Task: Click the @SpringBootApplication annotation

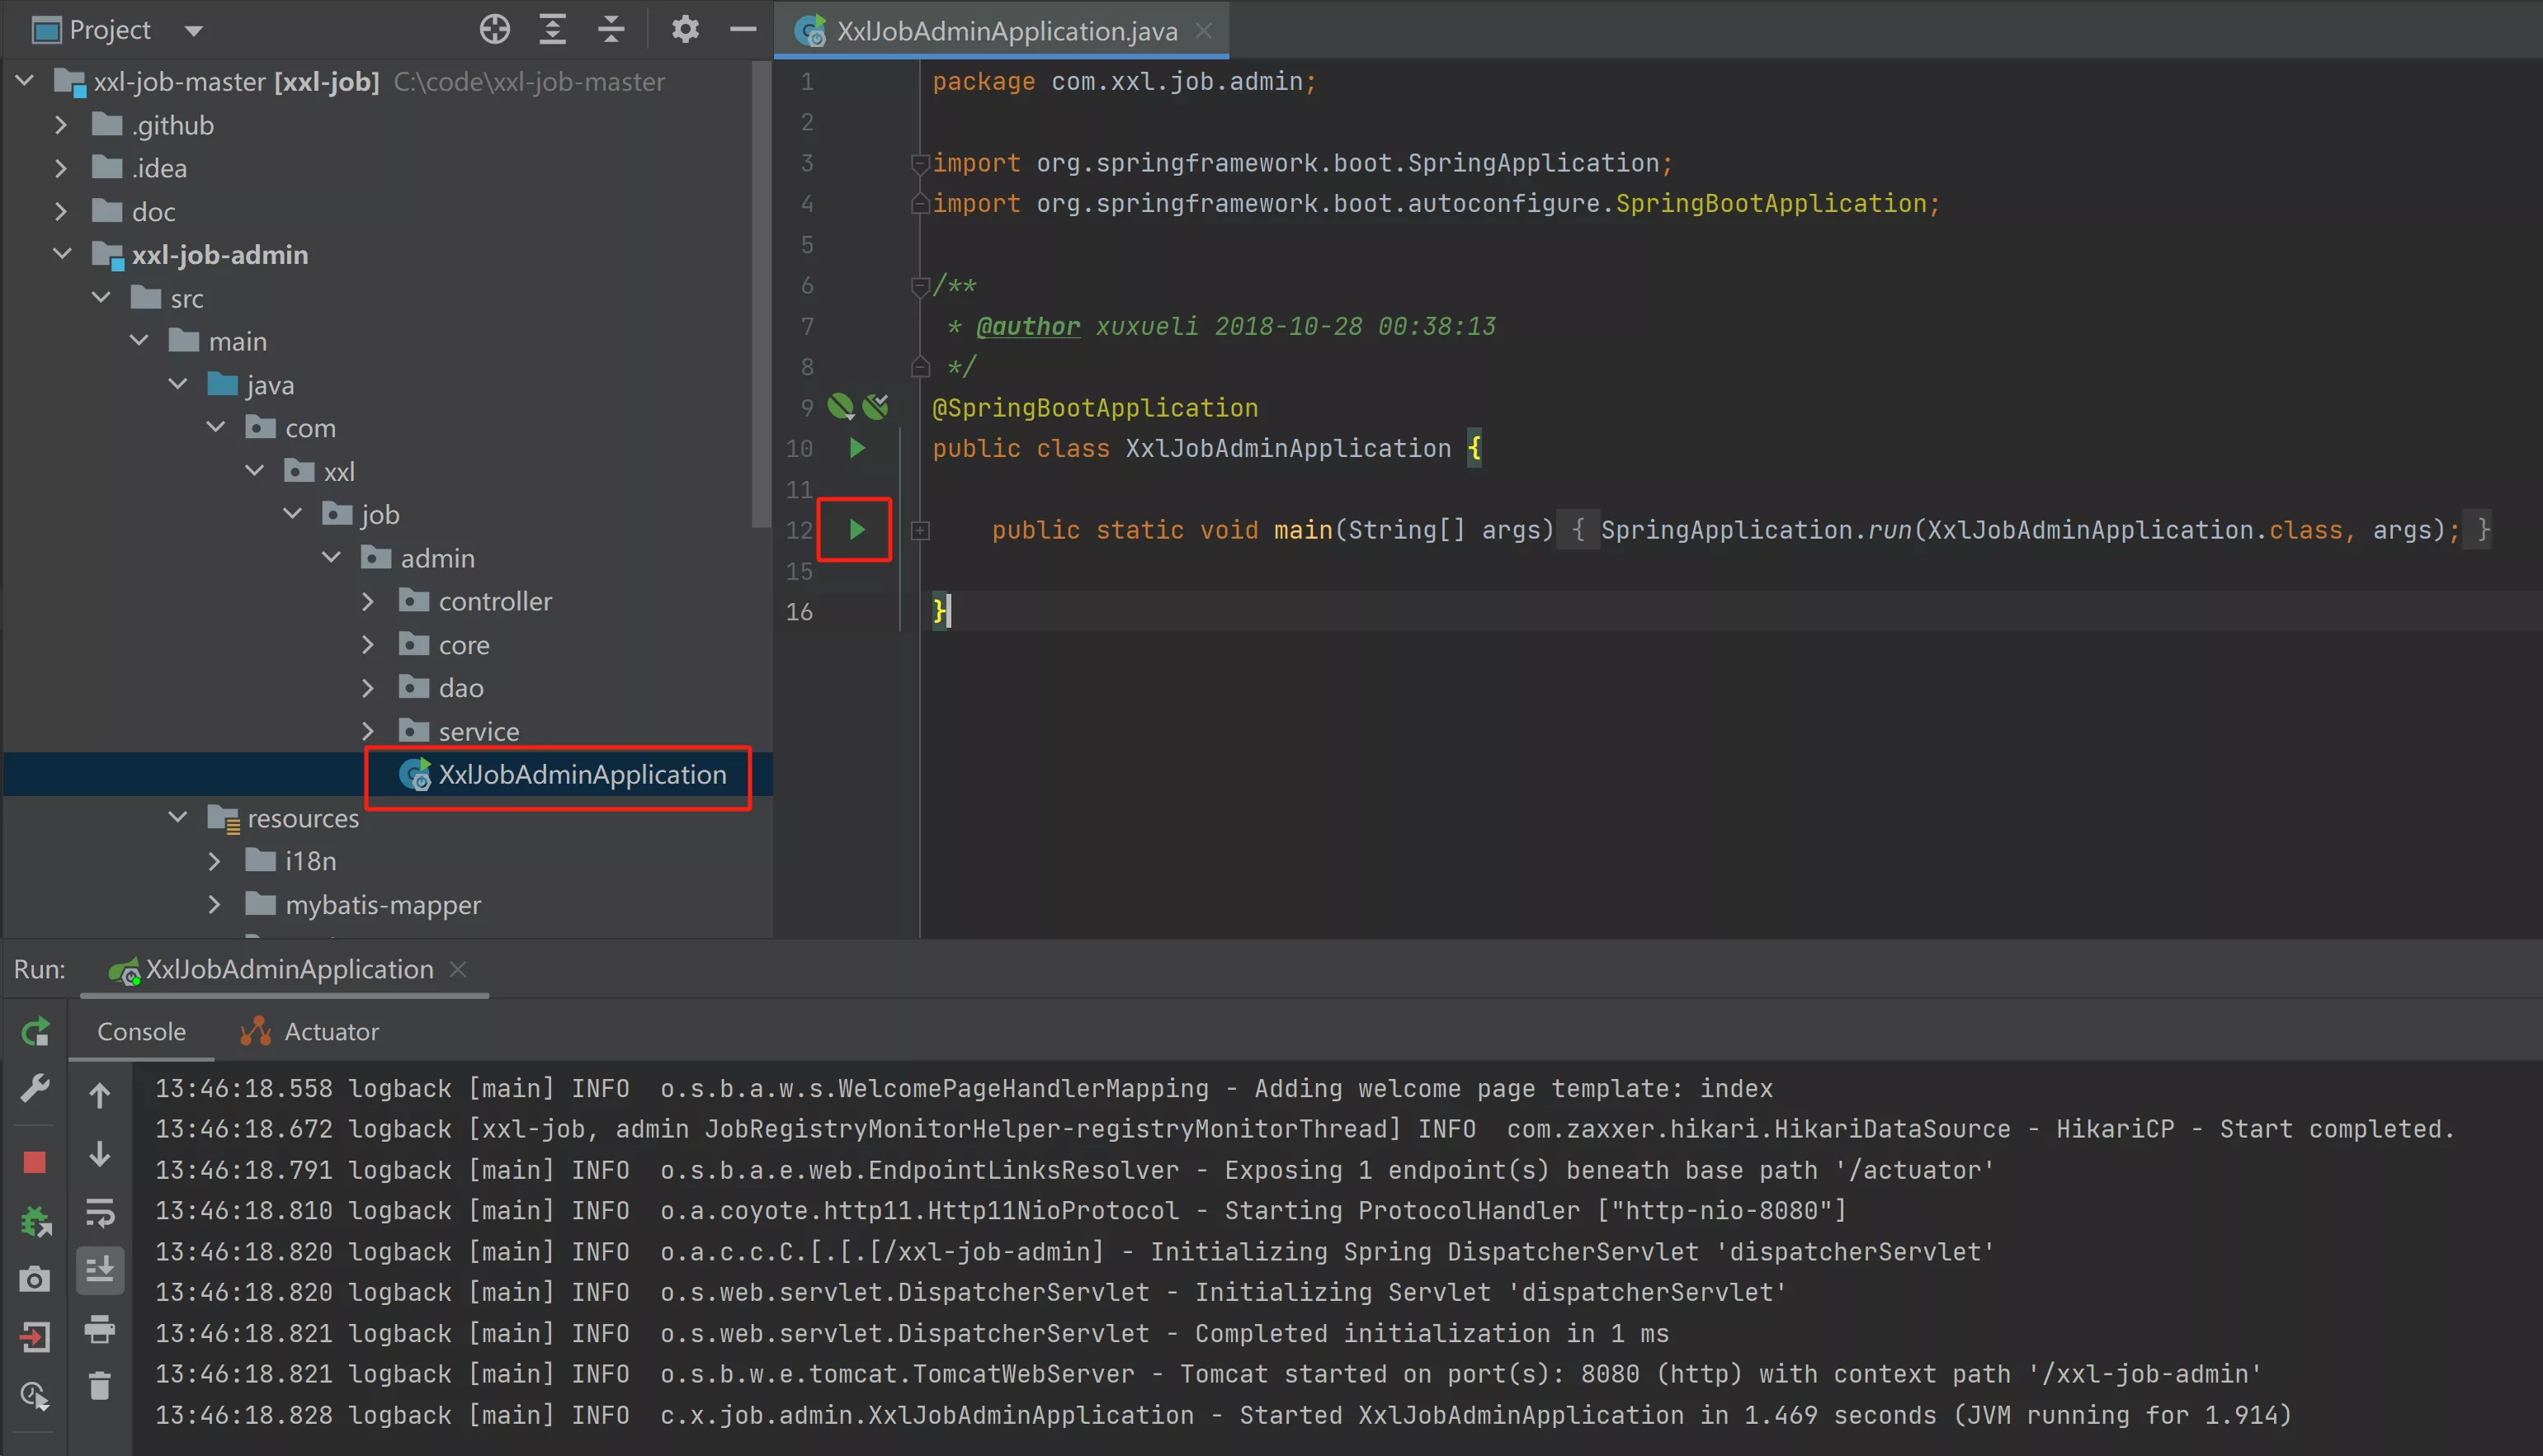Action: coord(1095,408)
